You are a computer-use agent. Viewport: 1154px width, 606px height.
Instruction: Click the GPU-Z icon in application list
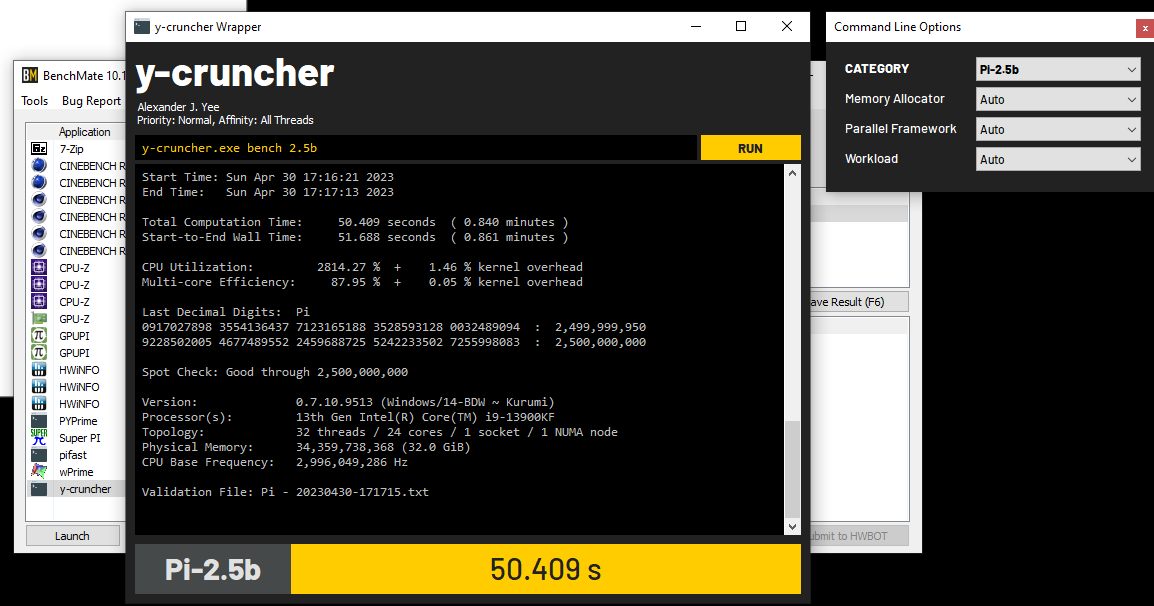(x=39, y=319)
